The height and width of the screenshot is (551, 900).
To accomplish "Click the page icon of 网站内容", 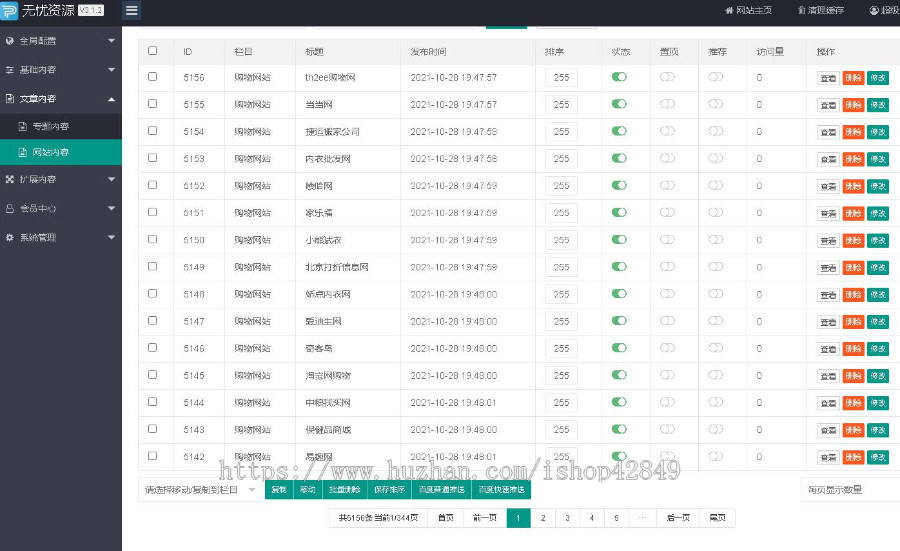I will coord(22,152).
